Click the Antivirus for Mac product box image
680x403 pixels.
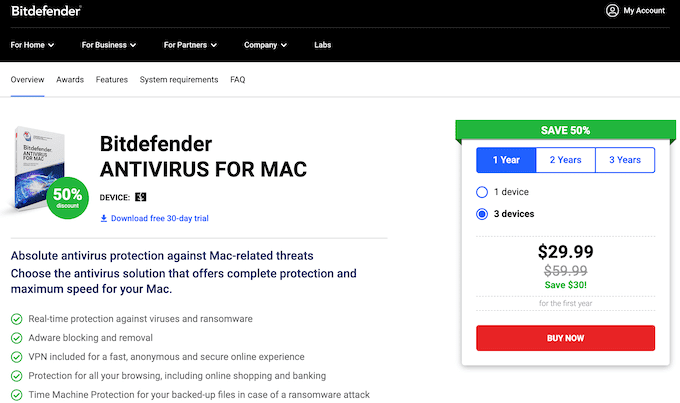pos(38,168)
